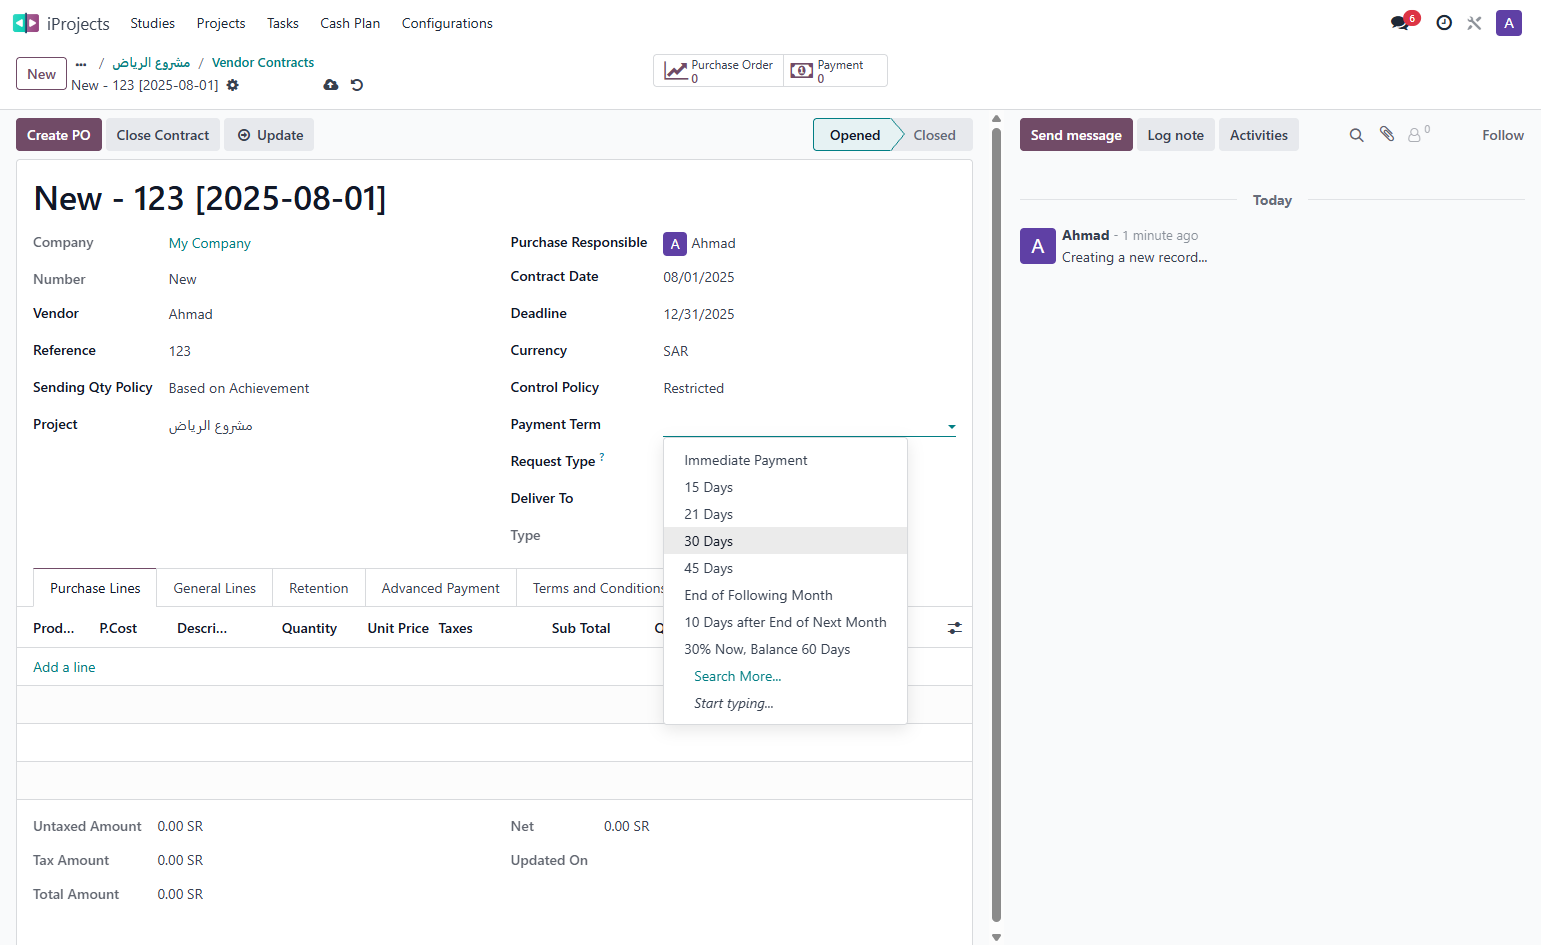The image size is (1541, 945).
Task: Add a line to purchase lines
Action: click(x=64, y=667)
